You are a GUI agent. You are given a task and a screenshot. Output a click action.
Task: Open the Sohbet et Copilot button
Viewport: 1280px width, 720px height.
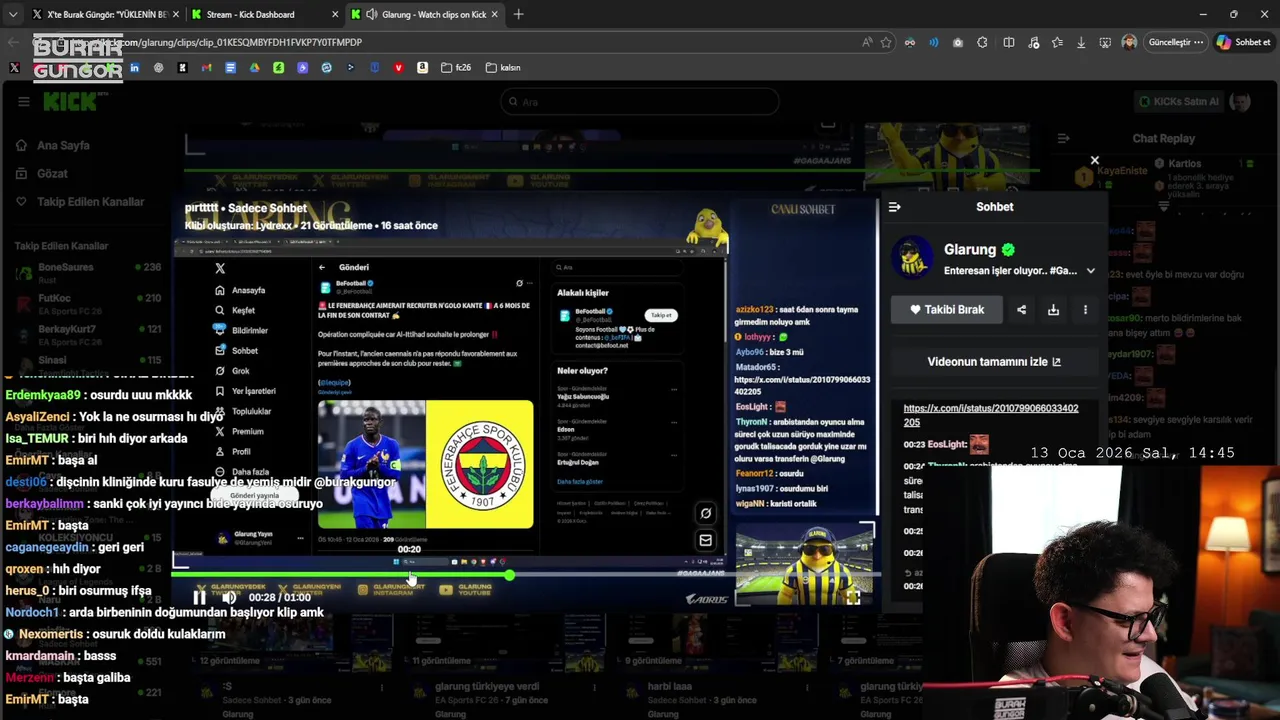(x=1243, y=42)
